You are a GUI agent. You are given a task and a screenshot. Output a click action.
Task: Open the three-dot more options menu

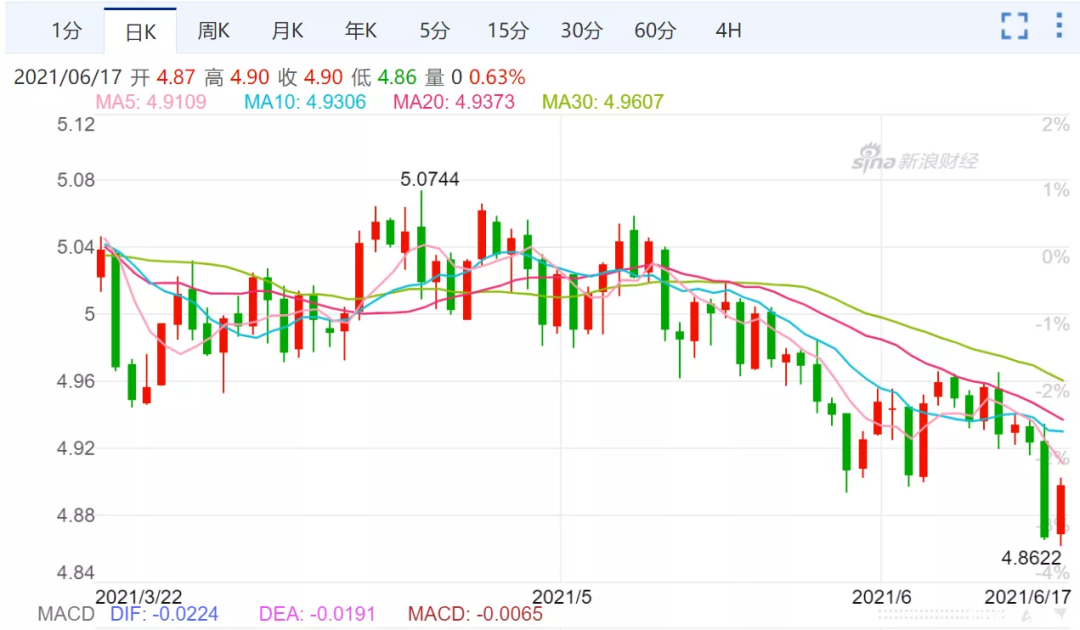(1059, 25)
